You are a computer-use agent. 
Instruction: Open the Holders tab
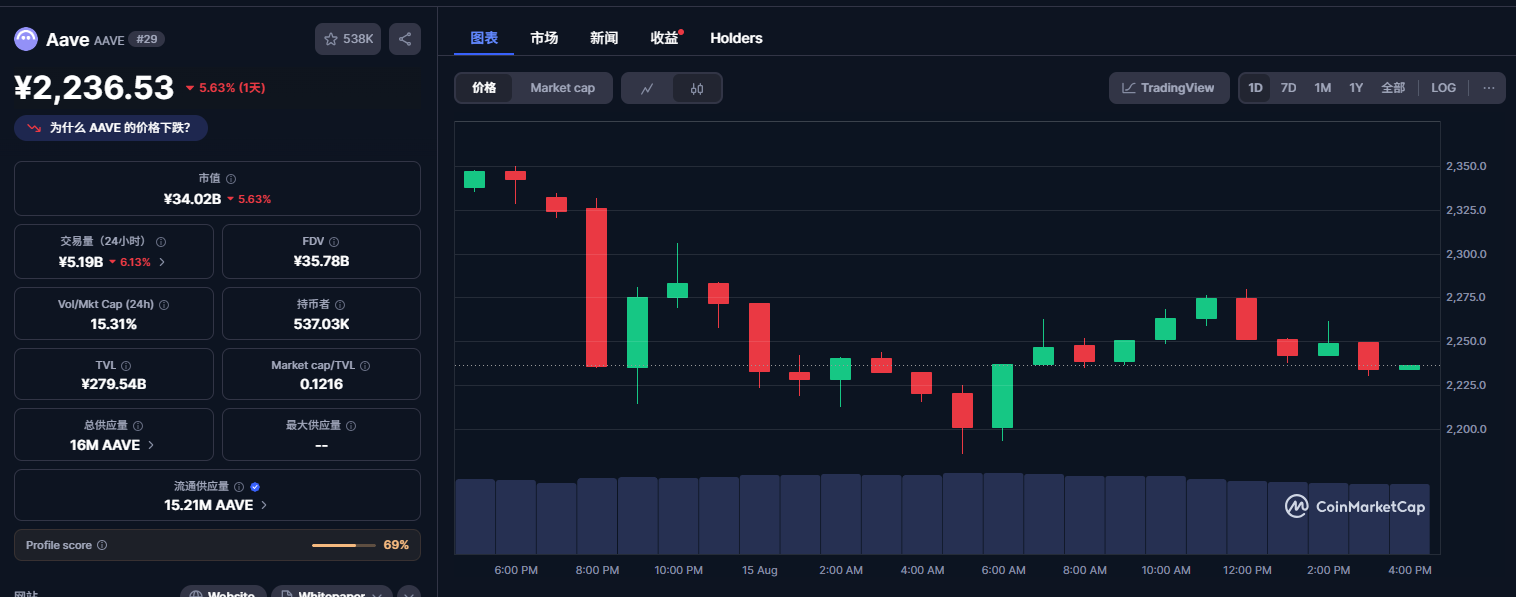click(x=736, y=38)
